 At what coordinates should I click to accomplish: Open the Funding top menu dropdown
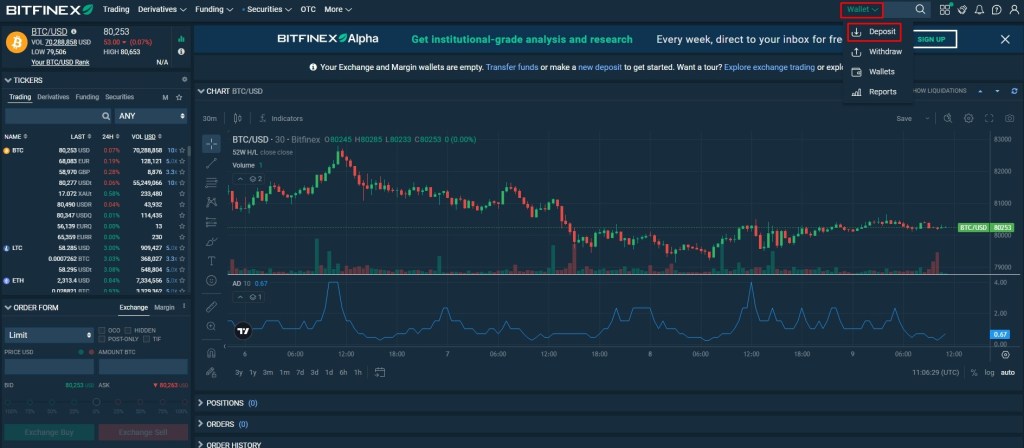click(215, 9)
